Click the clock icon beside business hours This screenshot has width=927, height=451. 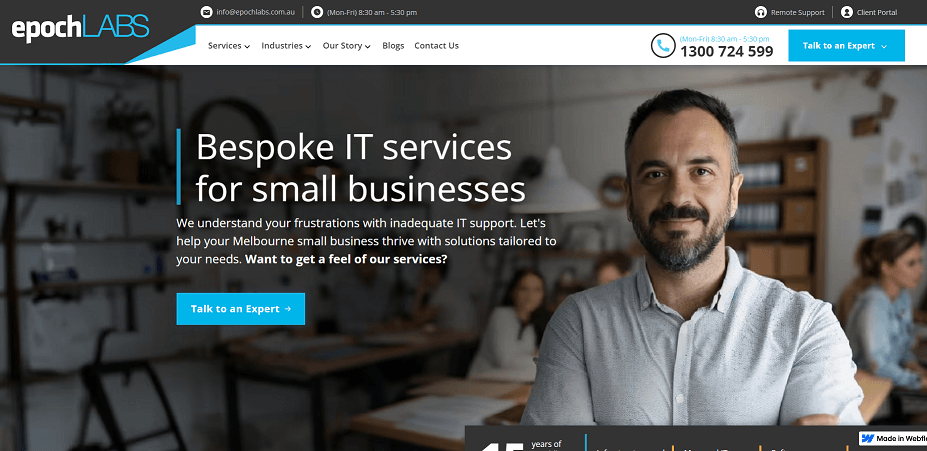point(317,12)
